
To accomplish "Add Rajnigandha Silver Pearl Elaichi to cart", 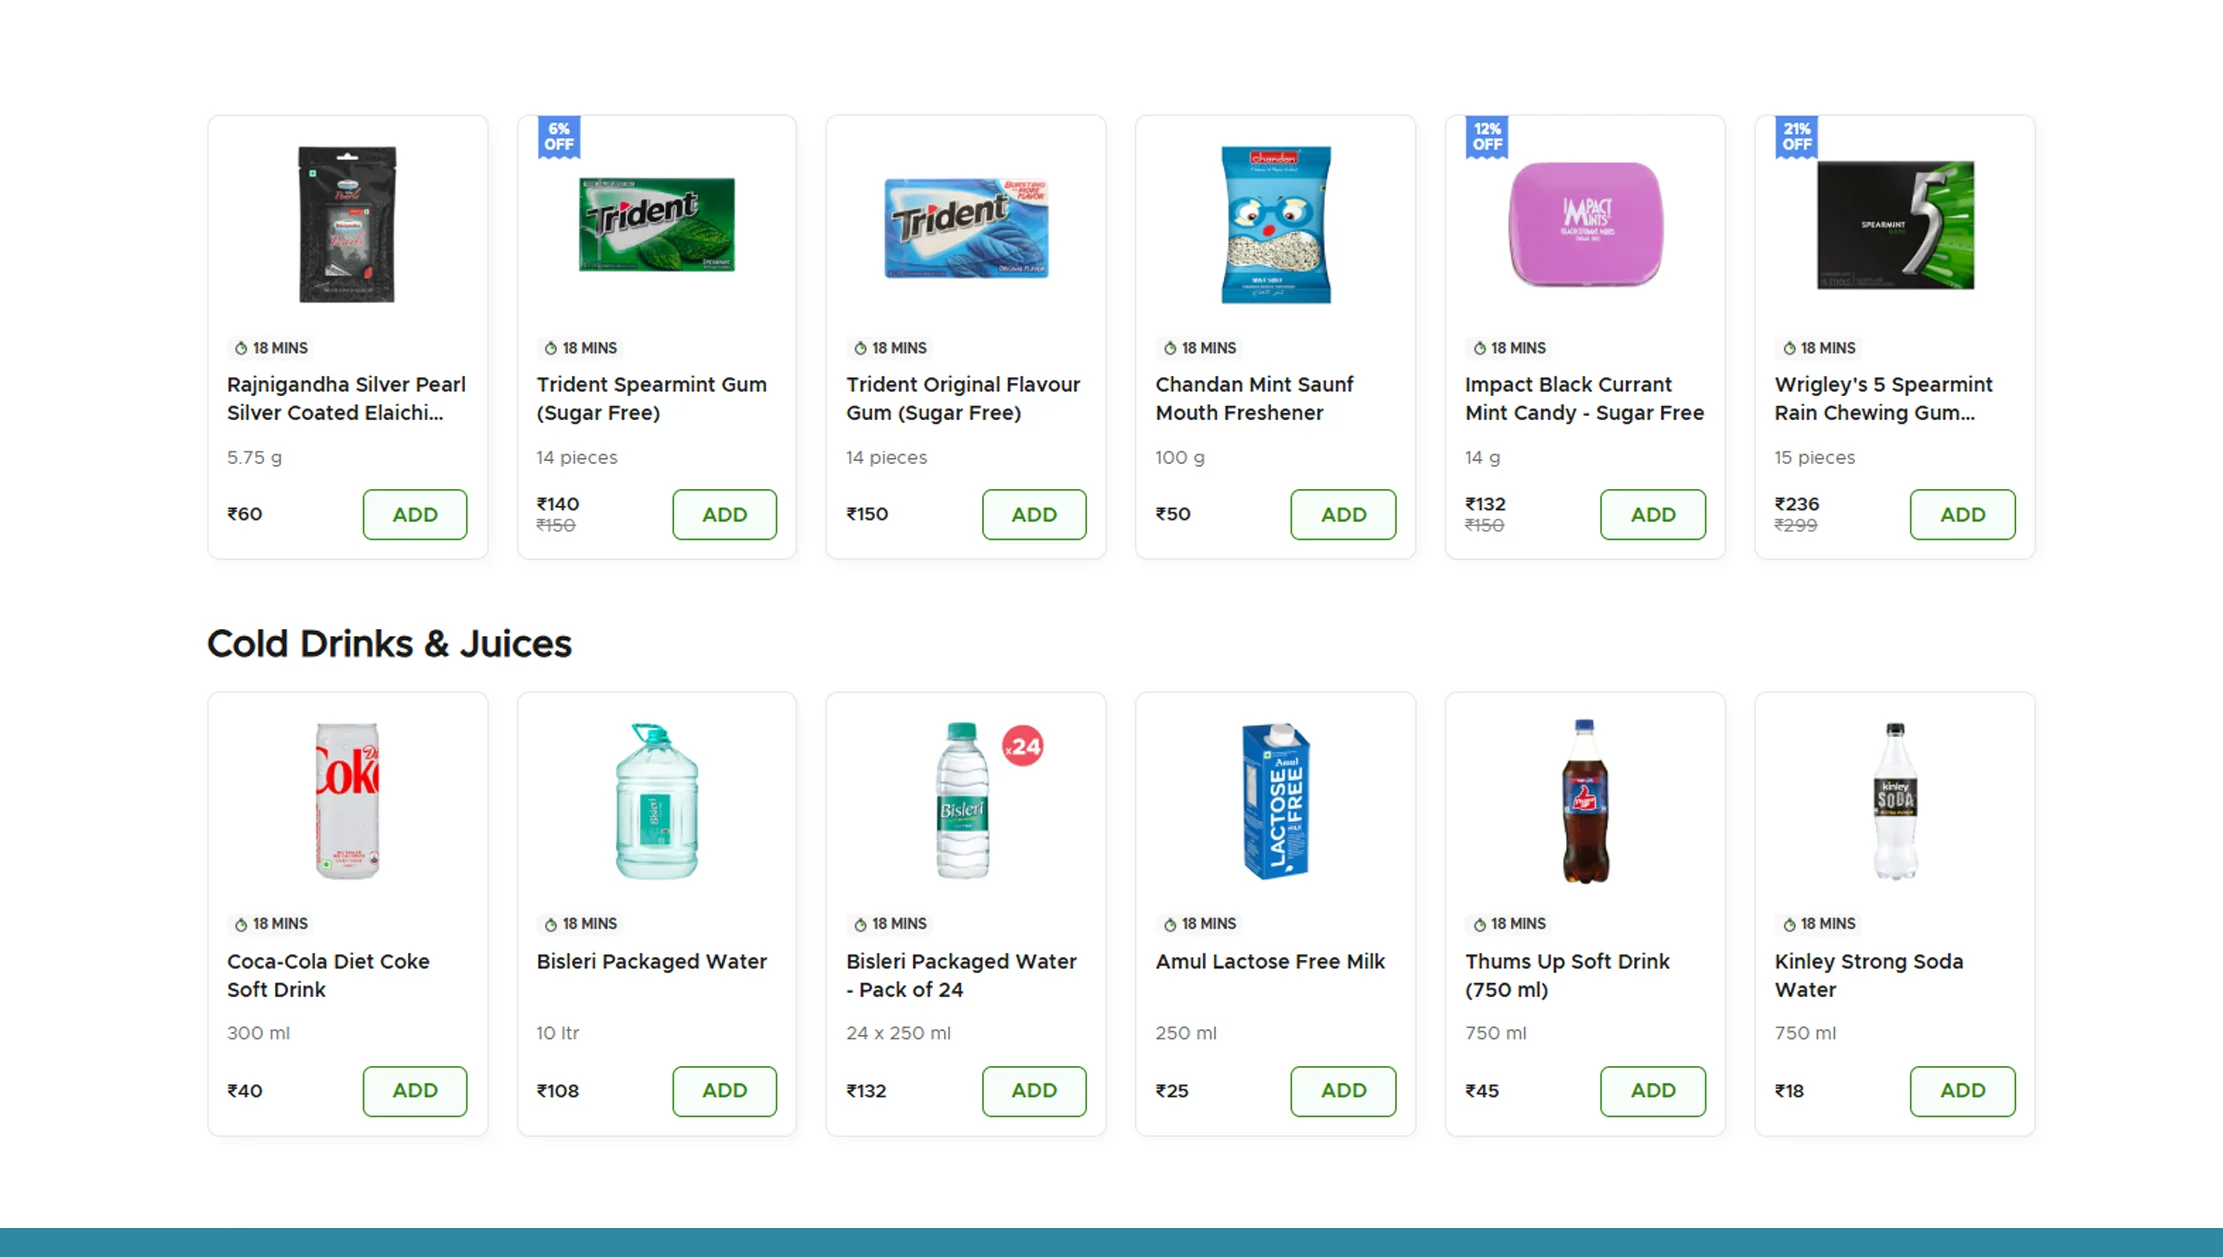I will pyautogui.click(x=414, y=514).
